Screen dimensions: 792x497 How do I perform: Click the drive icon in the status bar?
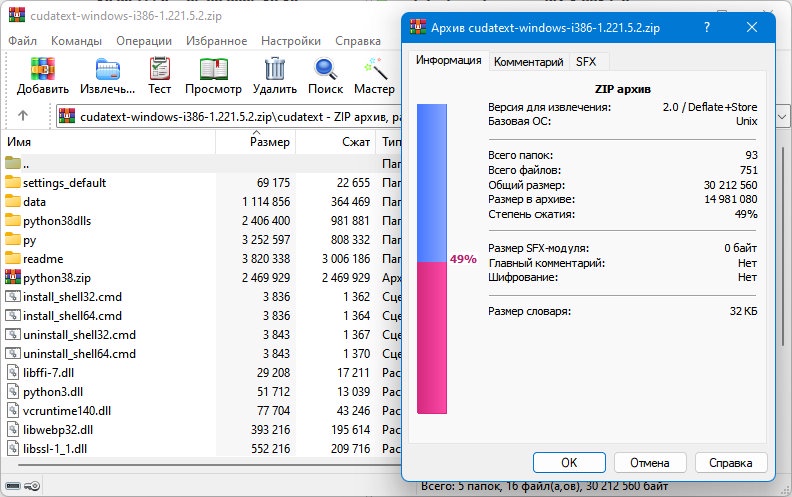pyautogui.click(x=13, y=486)
